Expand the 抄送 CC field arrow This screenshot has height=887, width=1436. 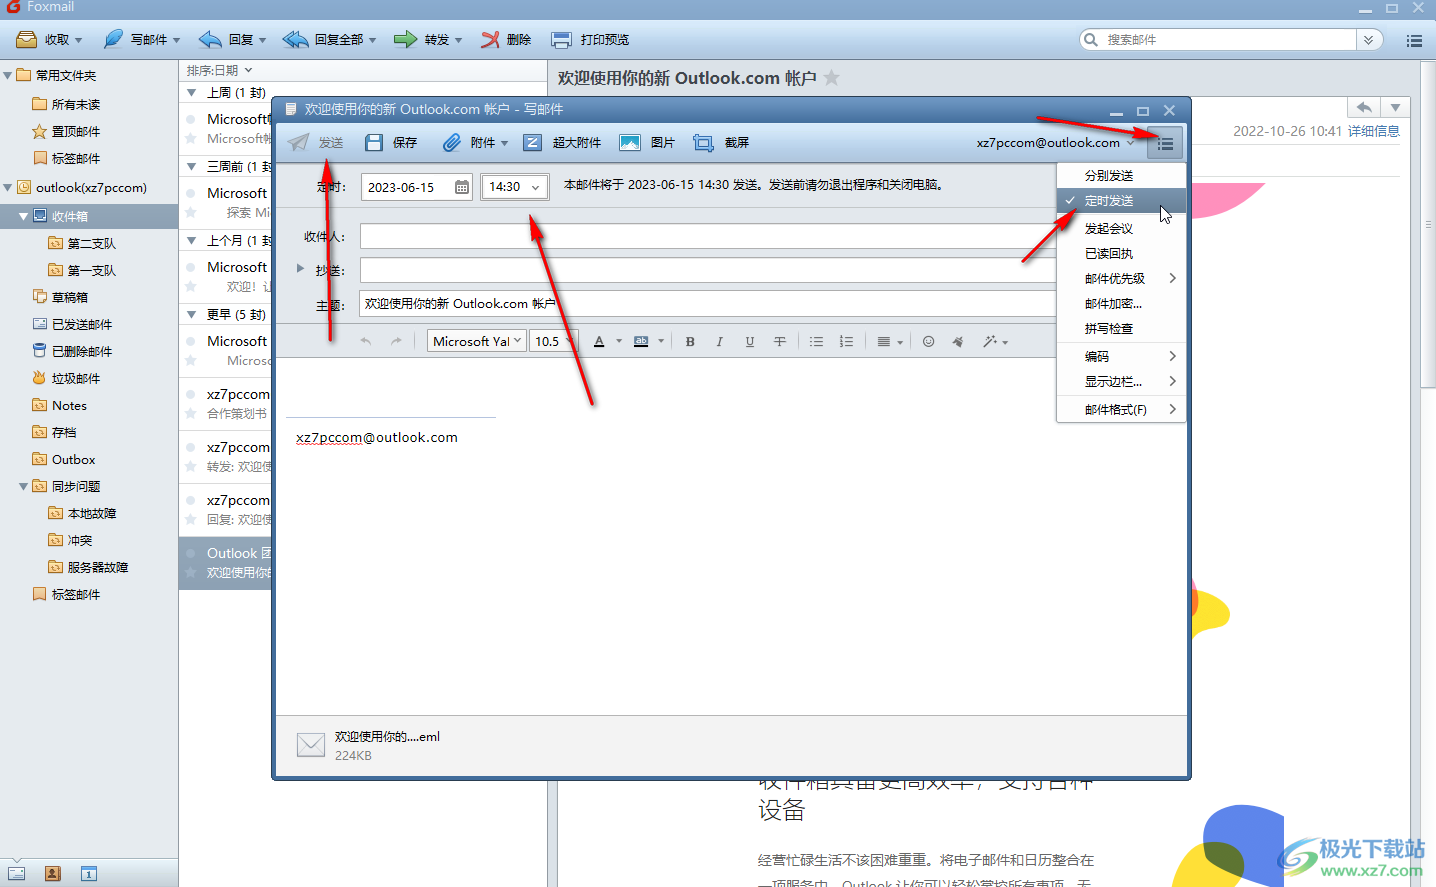pyautogui.click(x=300, y=268)
